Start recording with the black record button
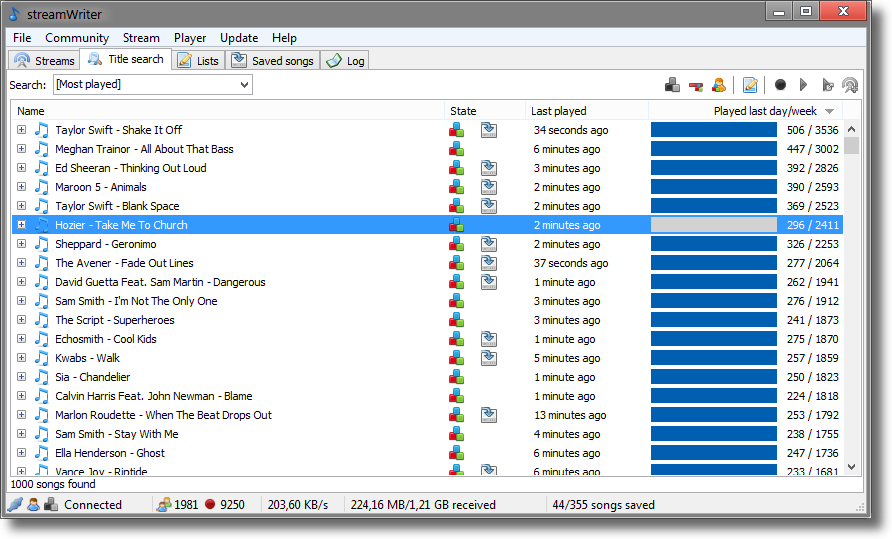This screenshot has width=892, height=539. click(x=780, y=85)
